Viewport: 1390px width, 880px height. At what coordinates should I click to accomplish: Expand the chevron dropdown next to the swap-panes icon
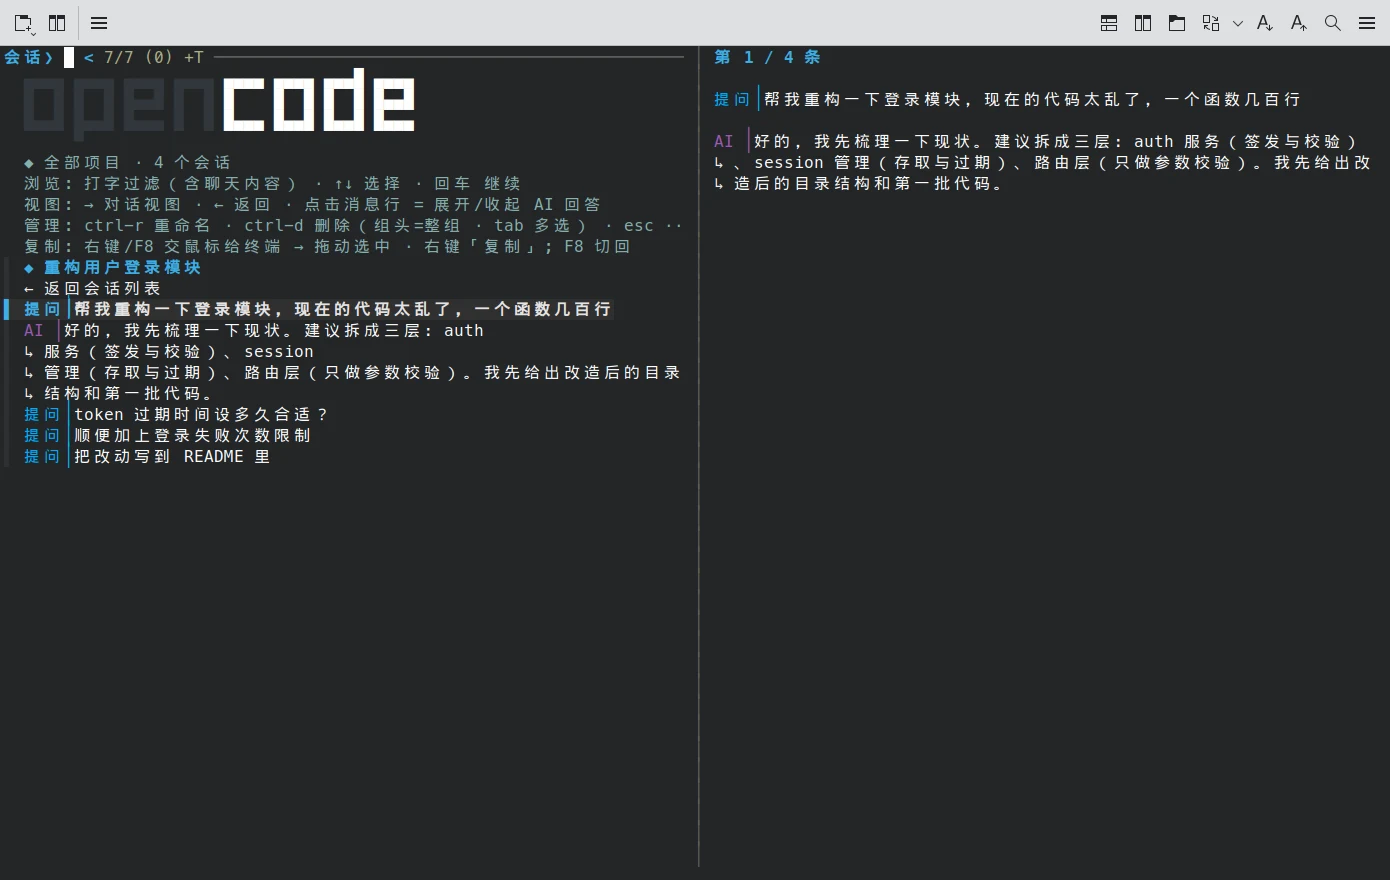coord(1238,23)
